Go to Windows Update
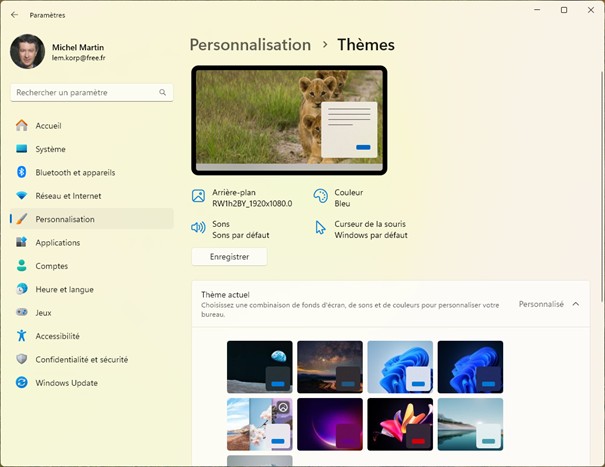 tap(92, 383)
